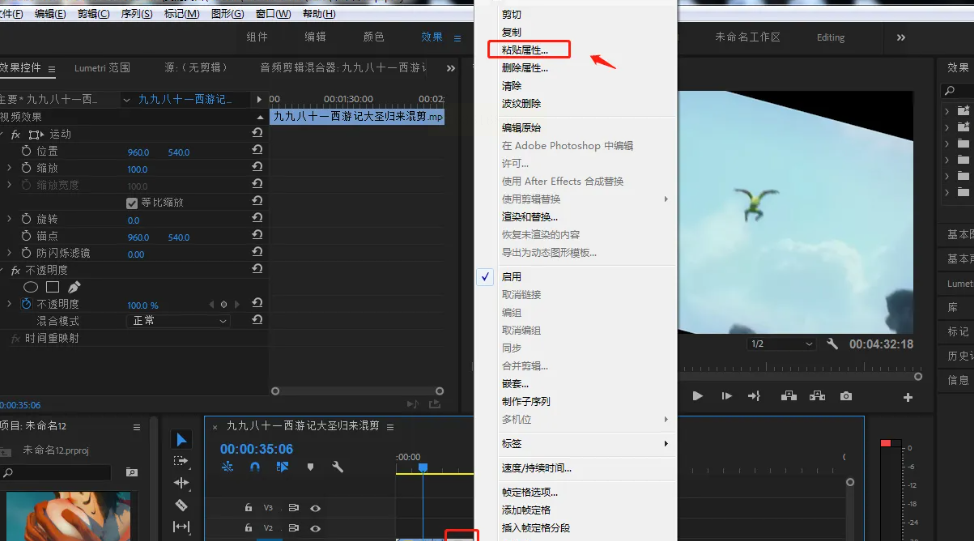Open timeline display settings wrench
The height and width of the screenshot is (541, 974).
(x=337, y=466)
